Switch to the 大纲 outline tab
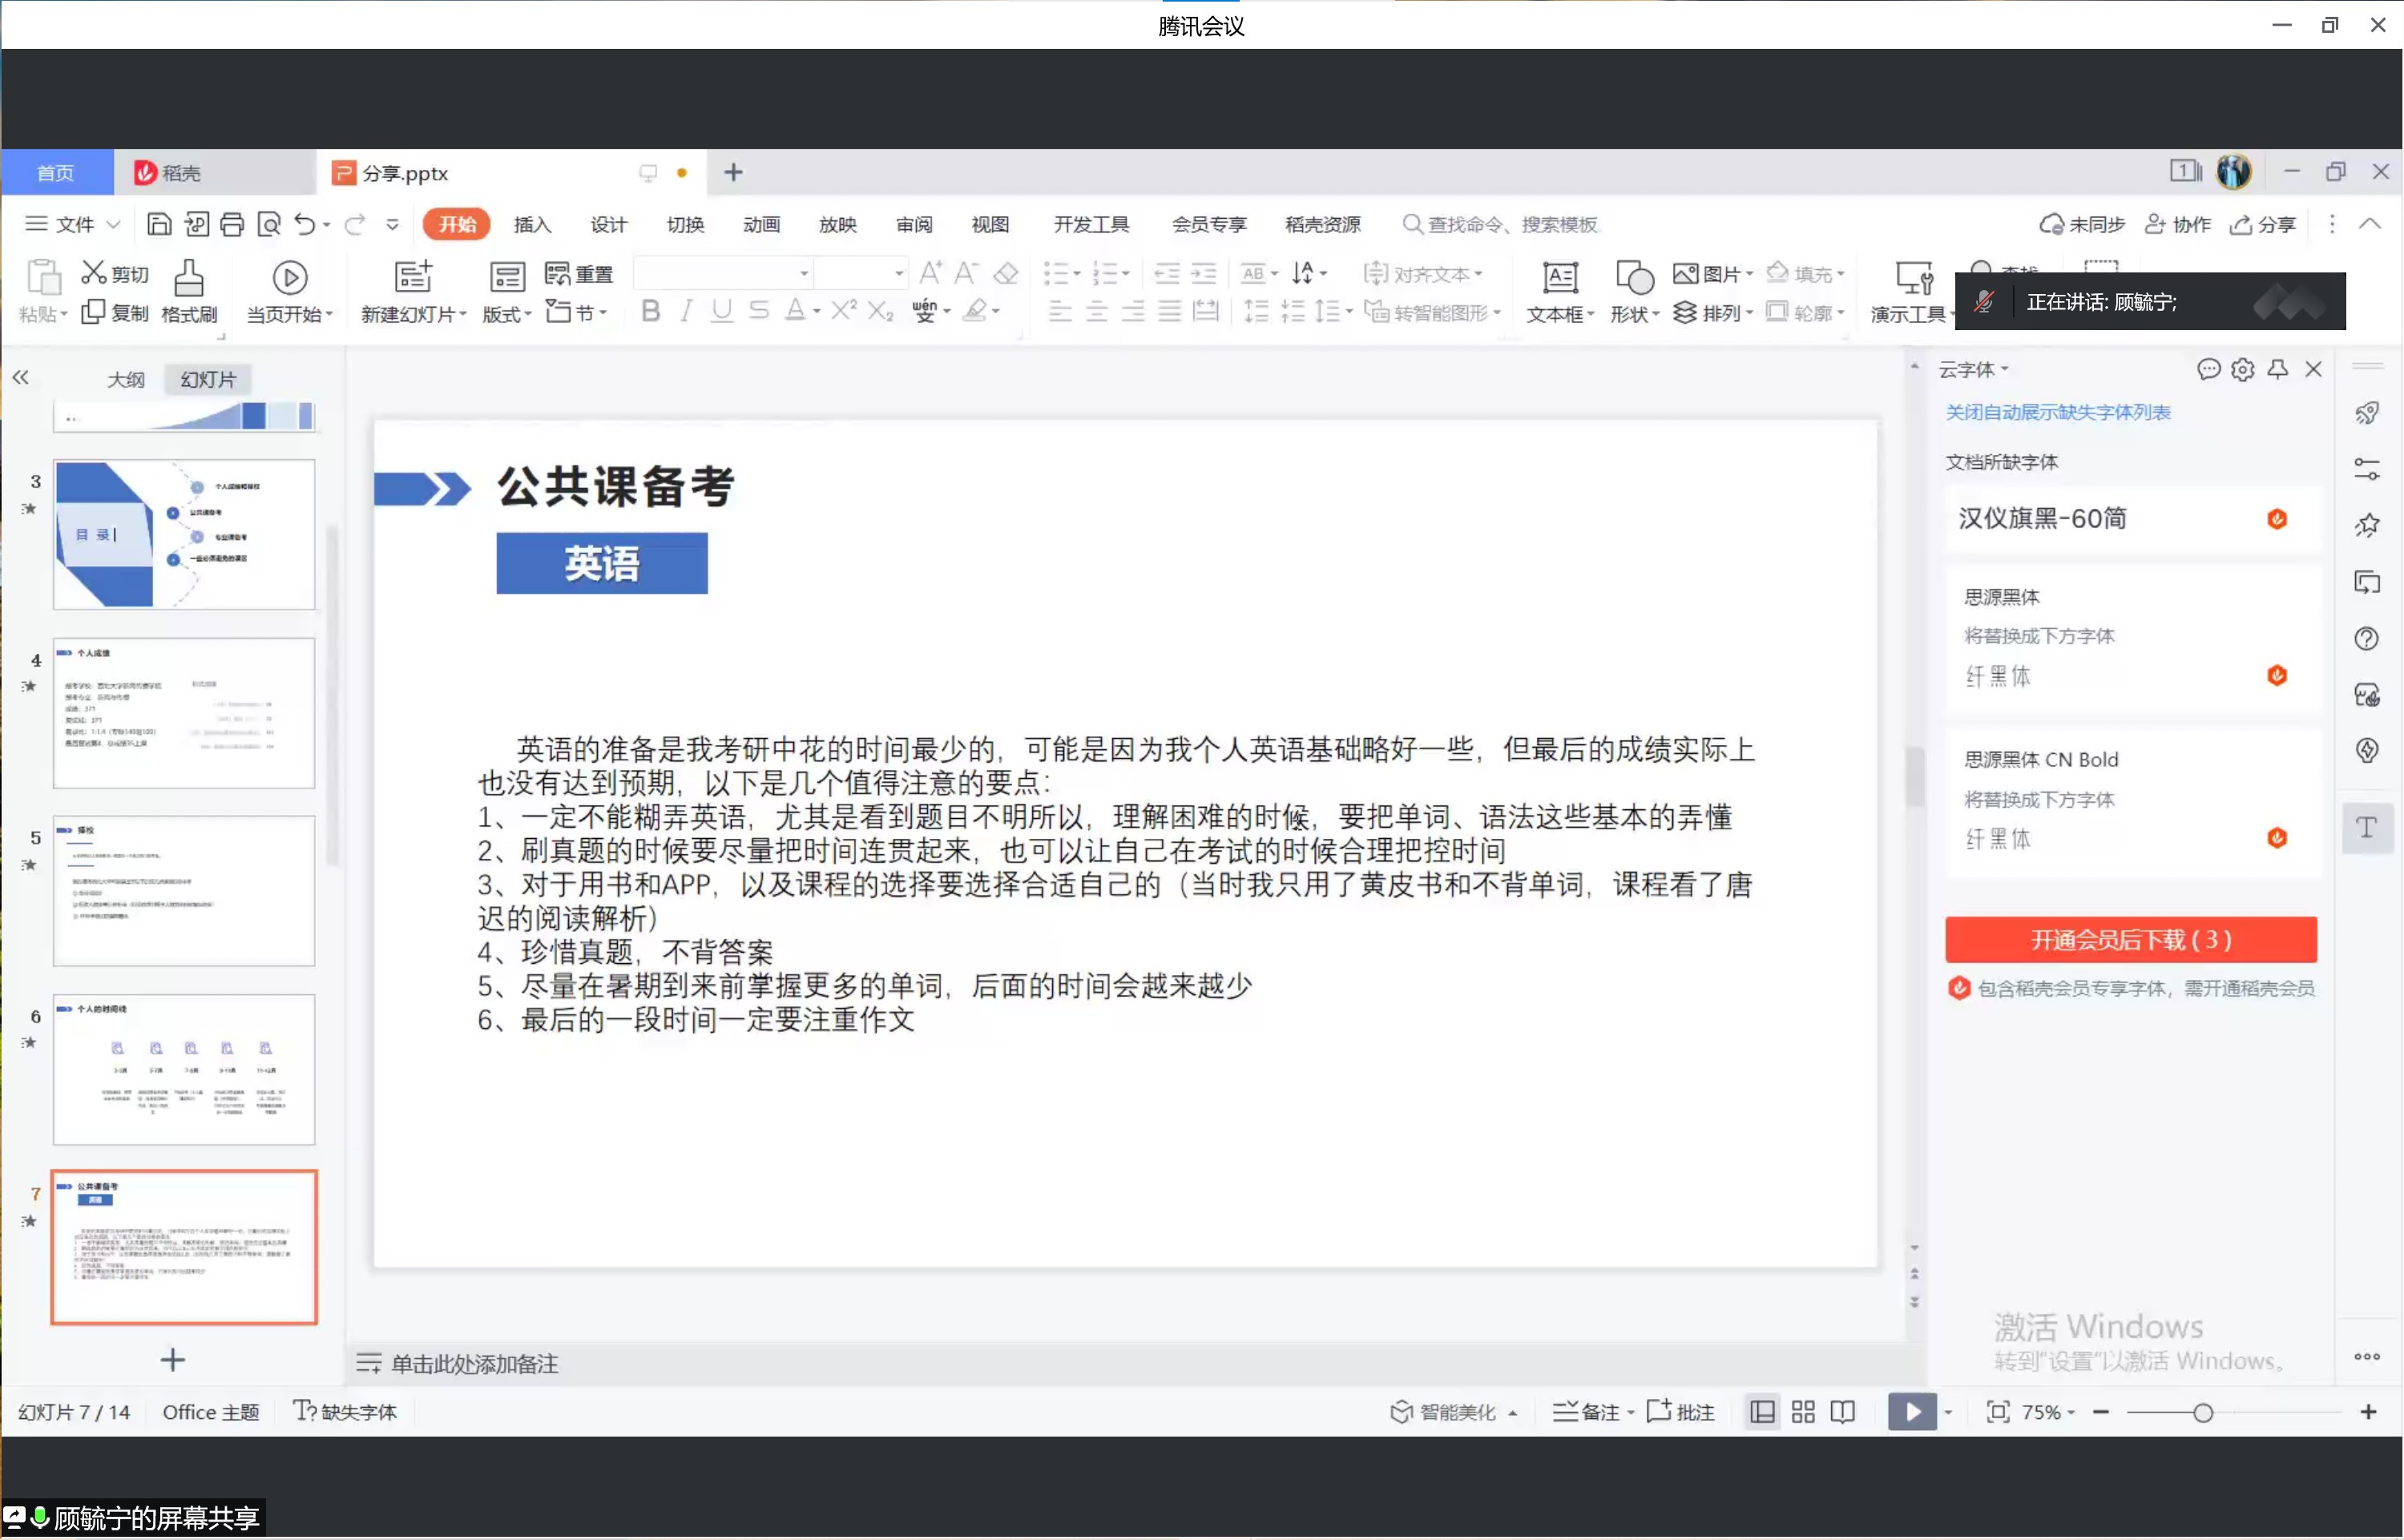The image size is (2404, 1540). click(x=126, y=380)
